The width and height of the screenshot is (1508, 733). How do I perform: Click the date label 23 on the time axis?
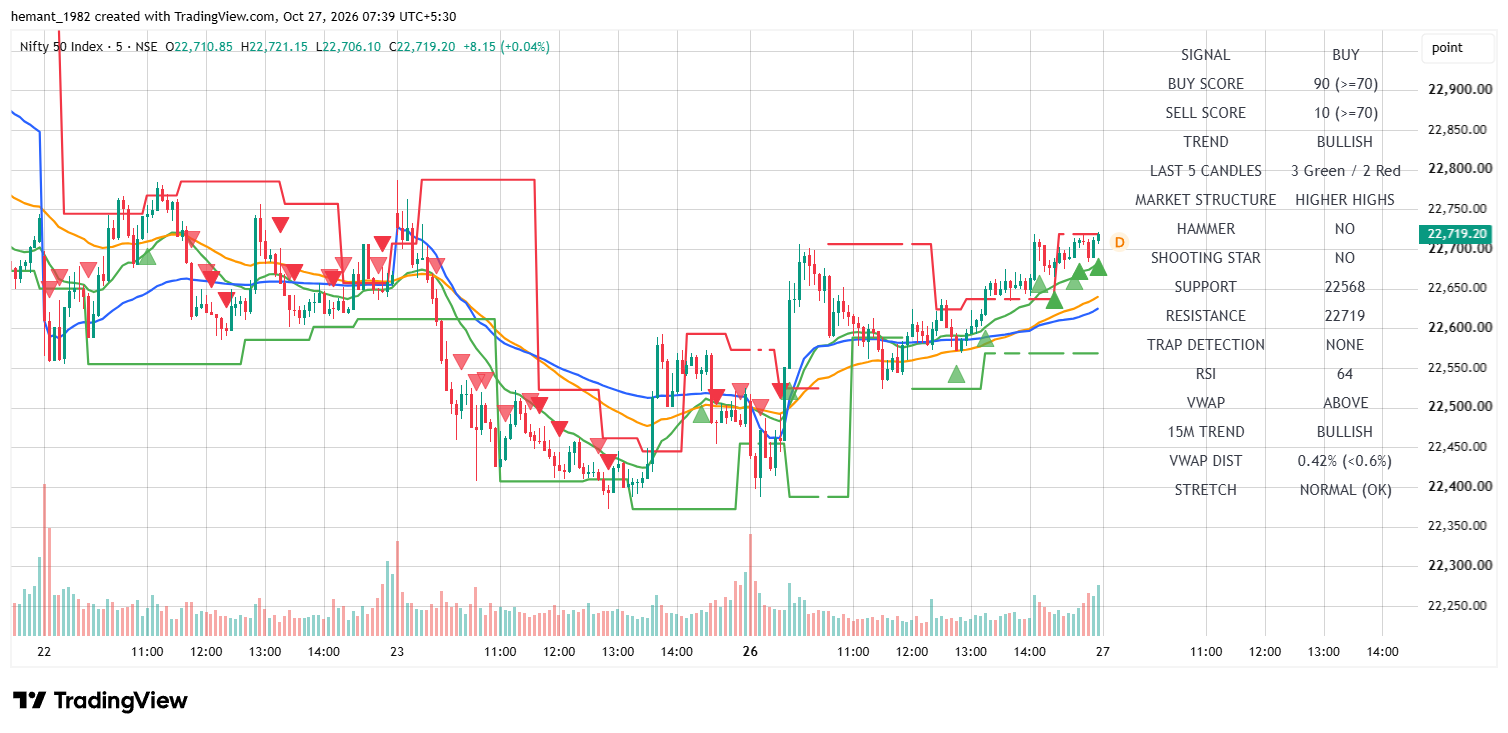397,652
